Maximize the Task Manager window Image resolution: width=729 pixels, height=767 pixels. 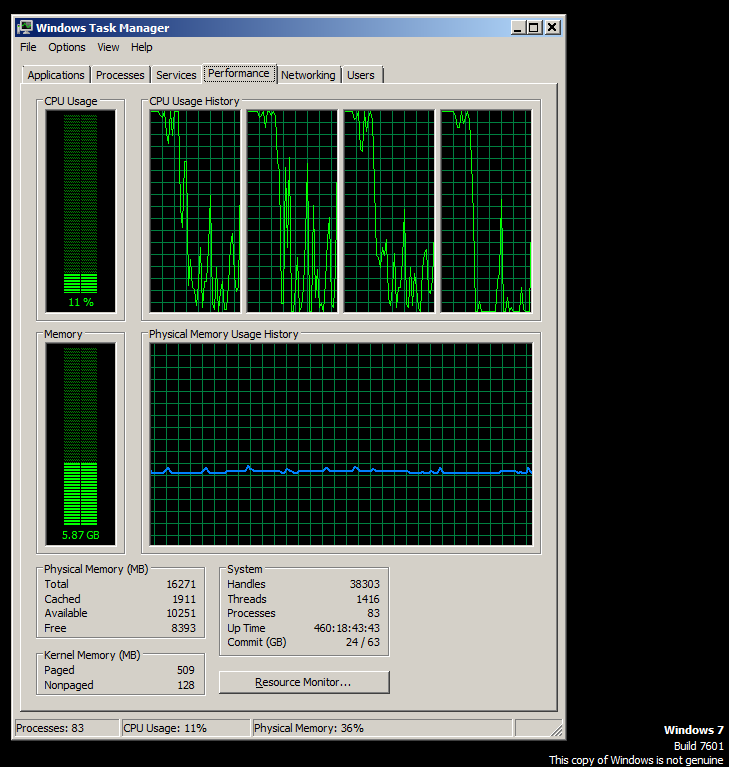(x=534, y=27)
